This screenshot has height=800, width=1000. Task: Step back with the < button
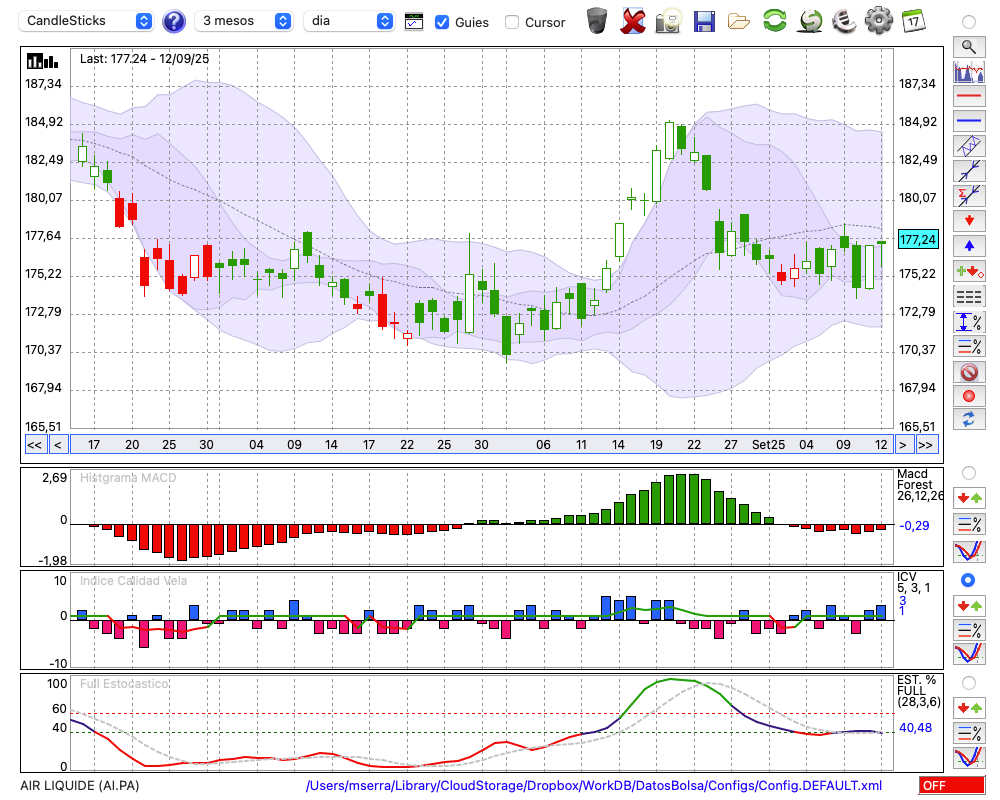click(x=57, y=445)
